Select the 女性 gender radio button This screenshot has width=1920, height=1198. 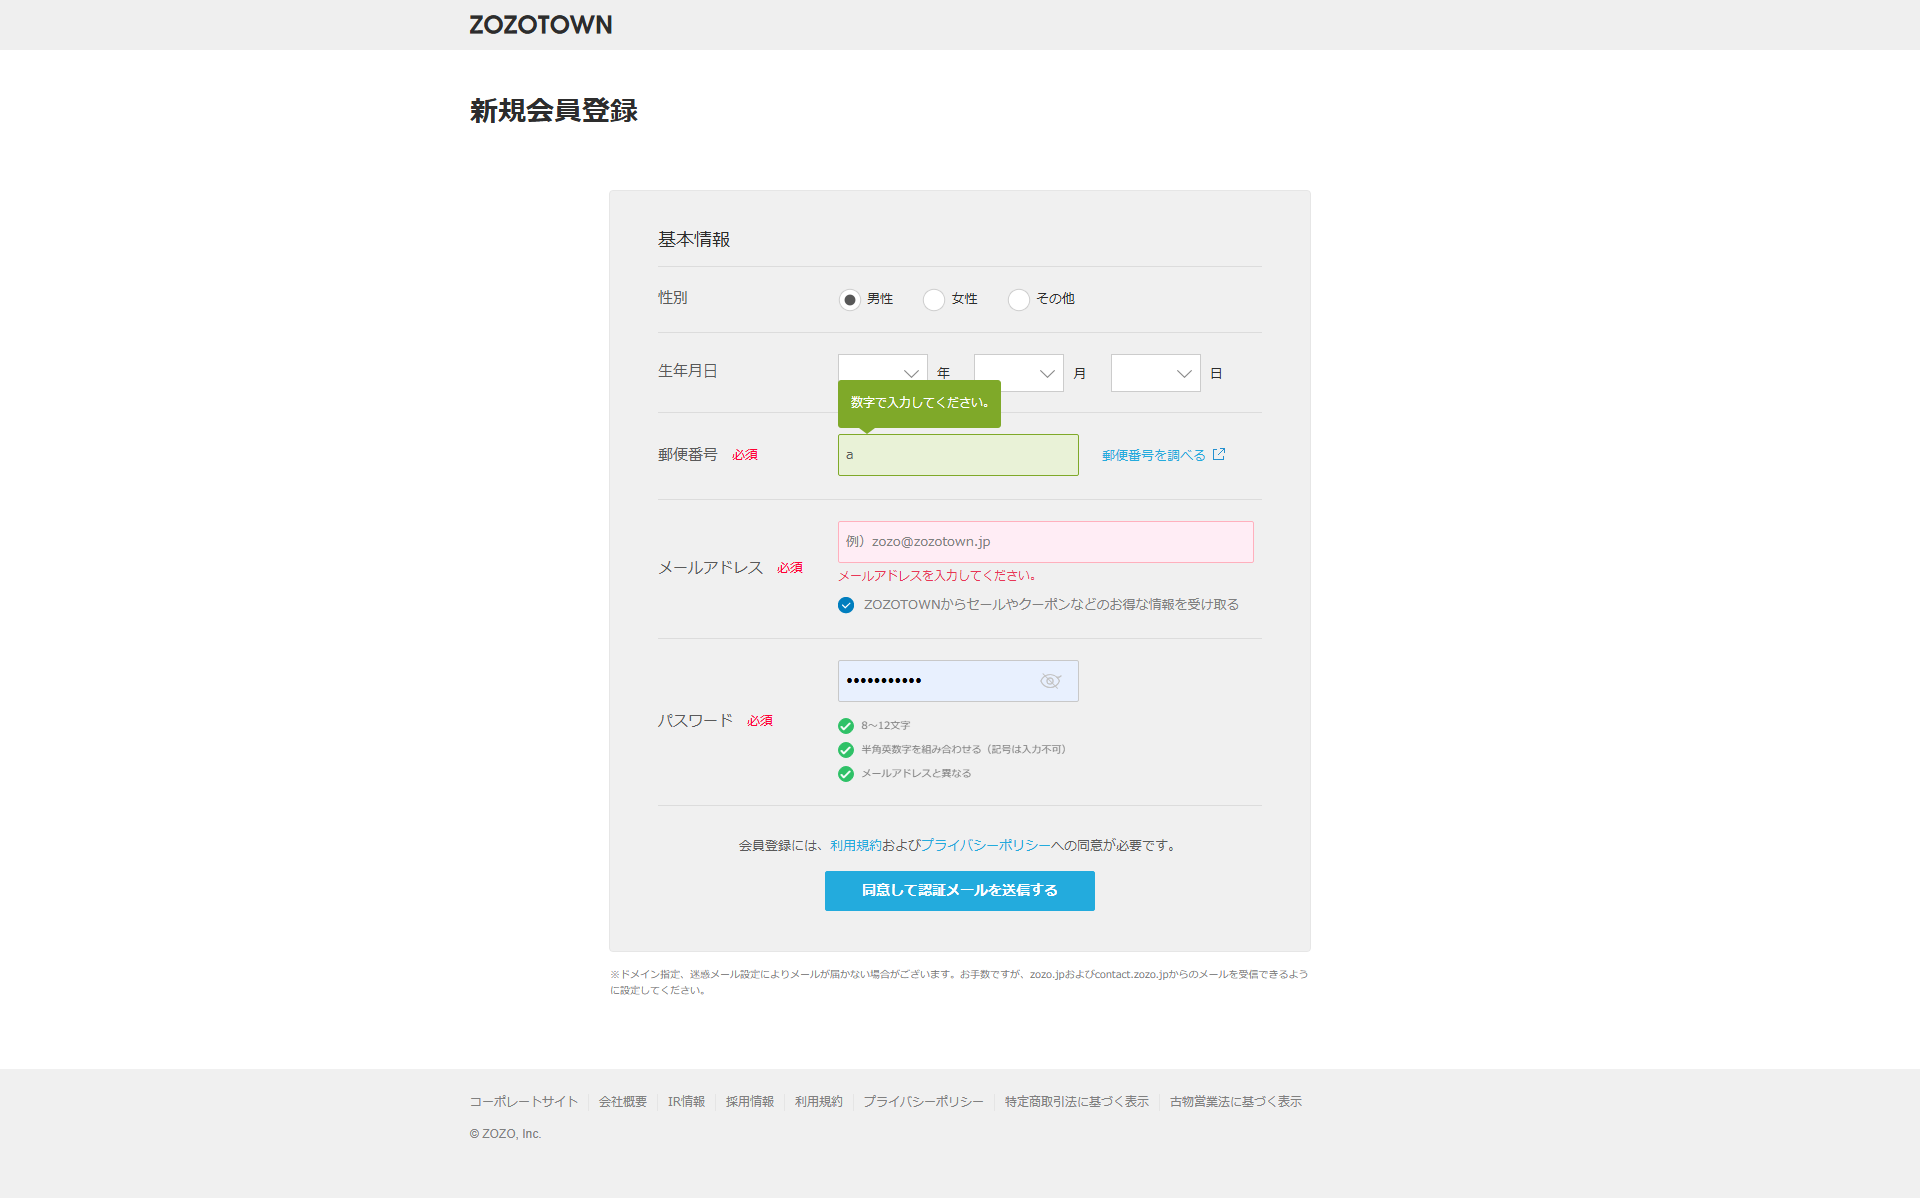(934, 299)
